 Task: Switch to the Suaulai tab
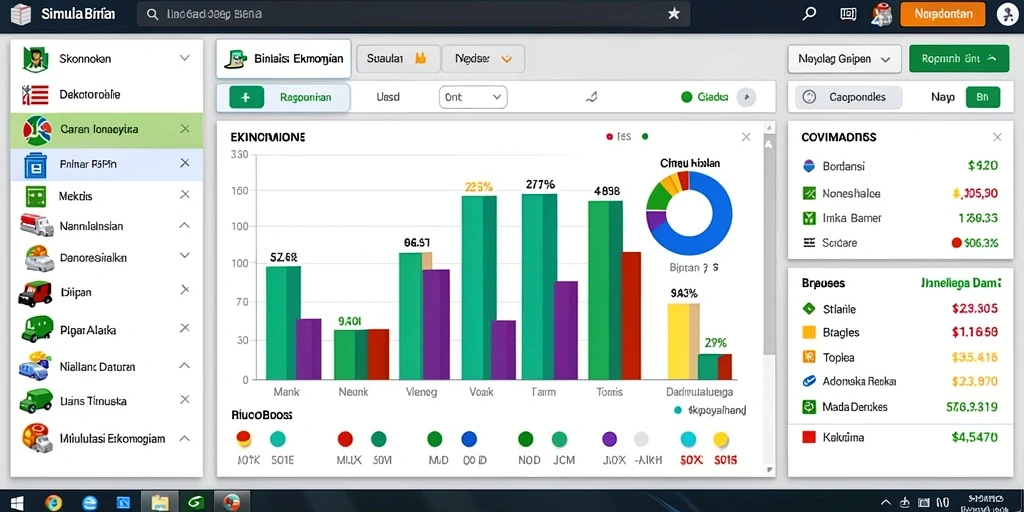(x=396, y=58)
